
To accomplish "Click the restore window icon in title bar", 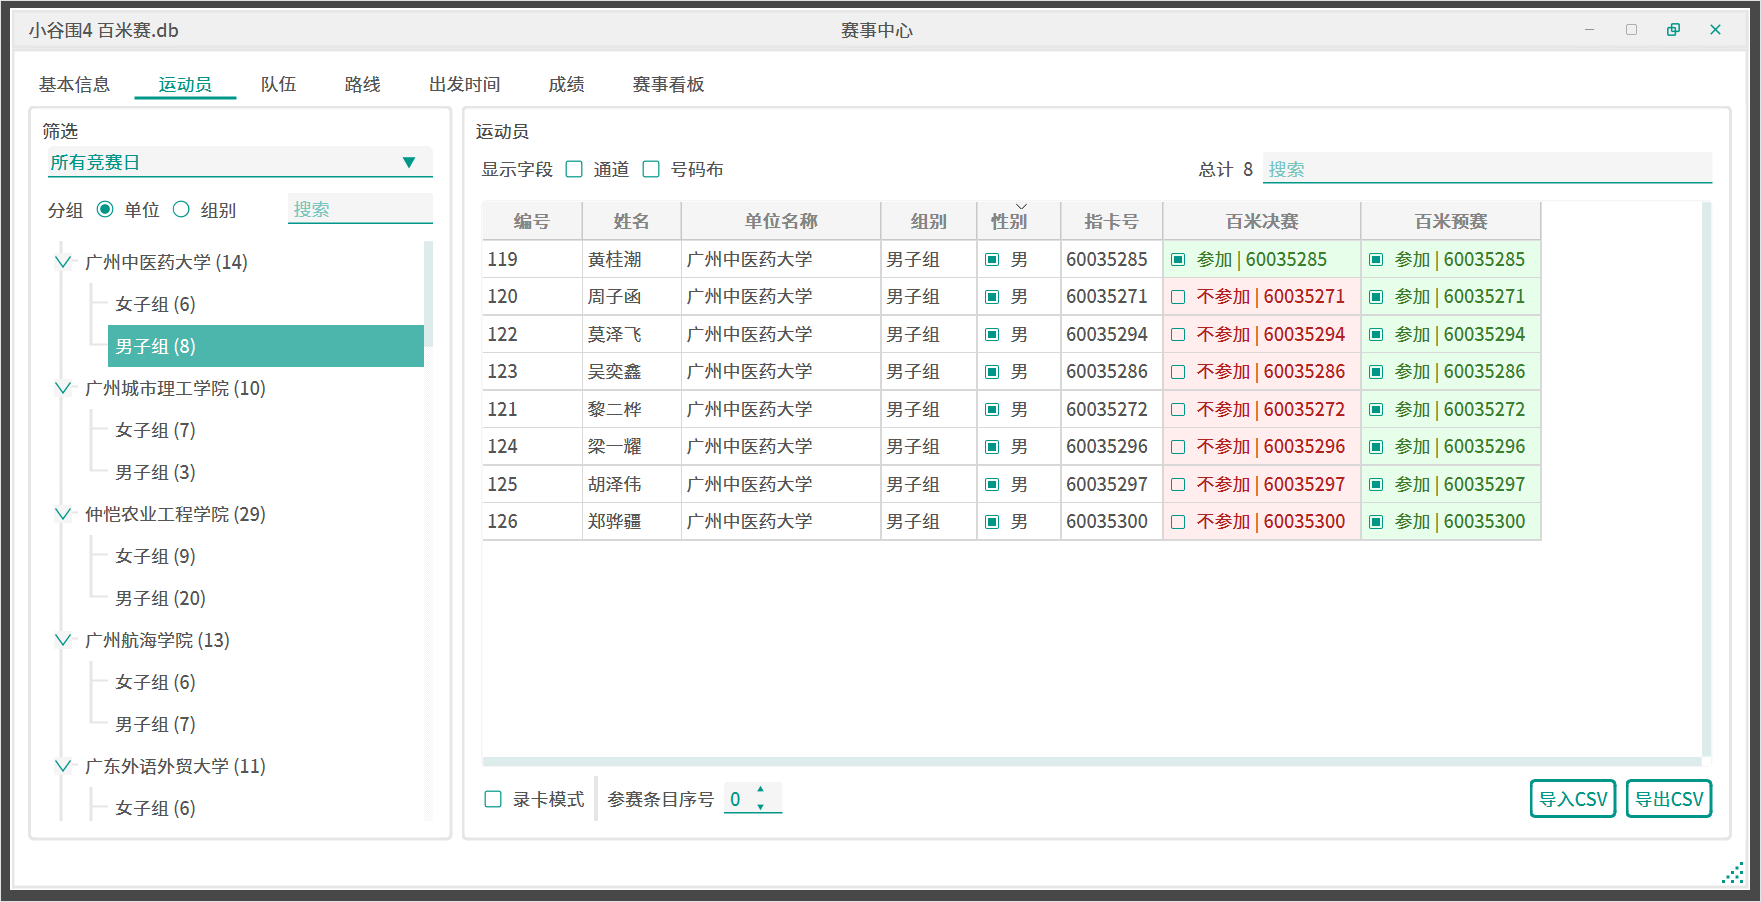I will click(1673, 30).
